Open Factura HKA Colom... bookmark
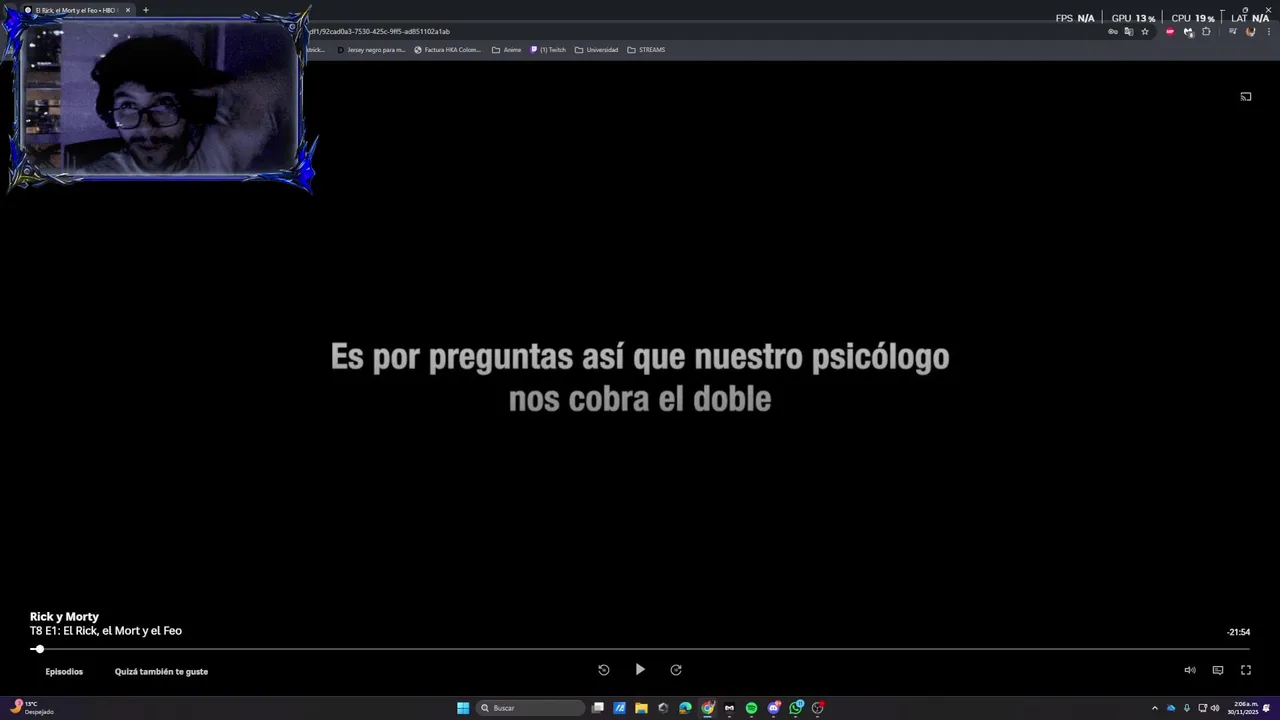Image resolution: width=1280 pixels, height=720 pixels. pyautogui.click(x=448, y=50)
